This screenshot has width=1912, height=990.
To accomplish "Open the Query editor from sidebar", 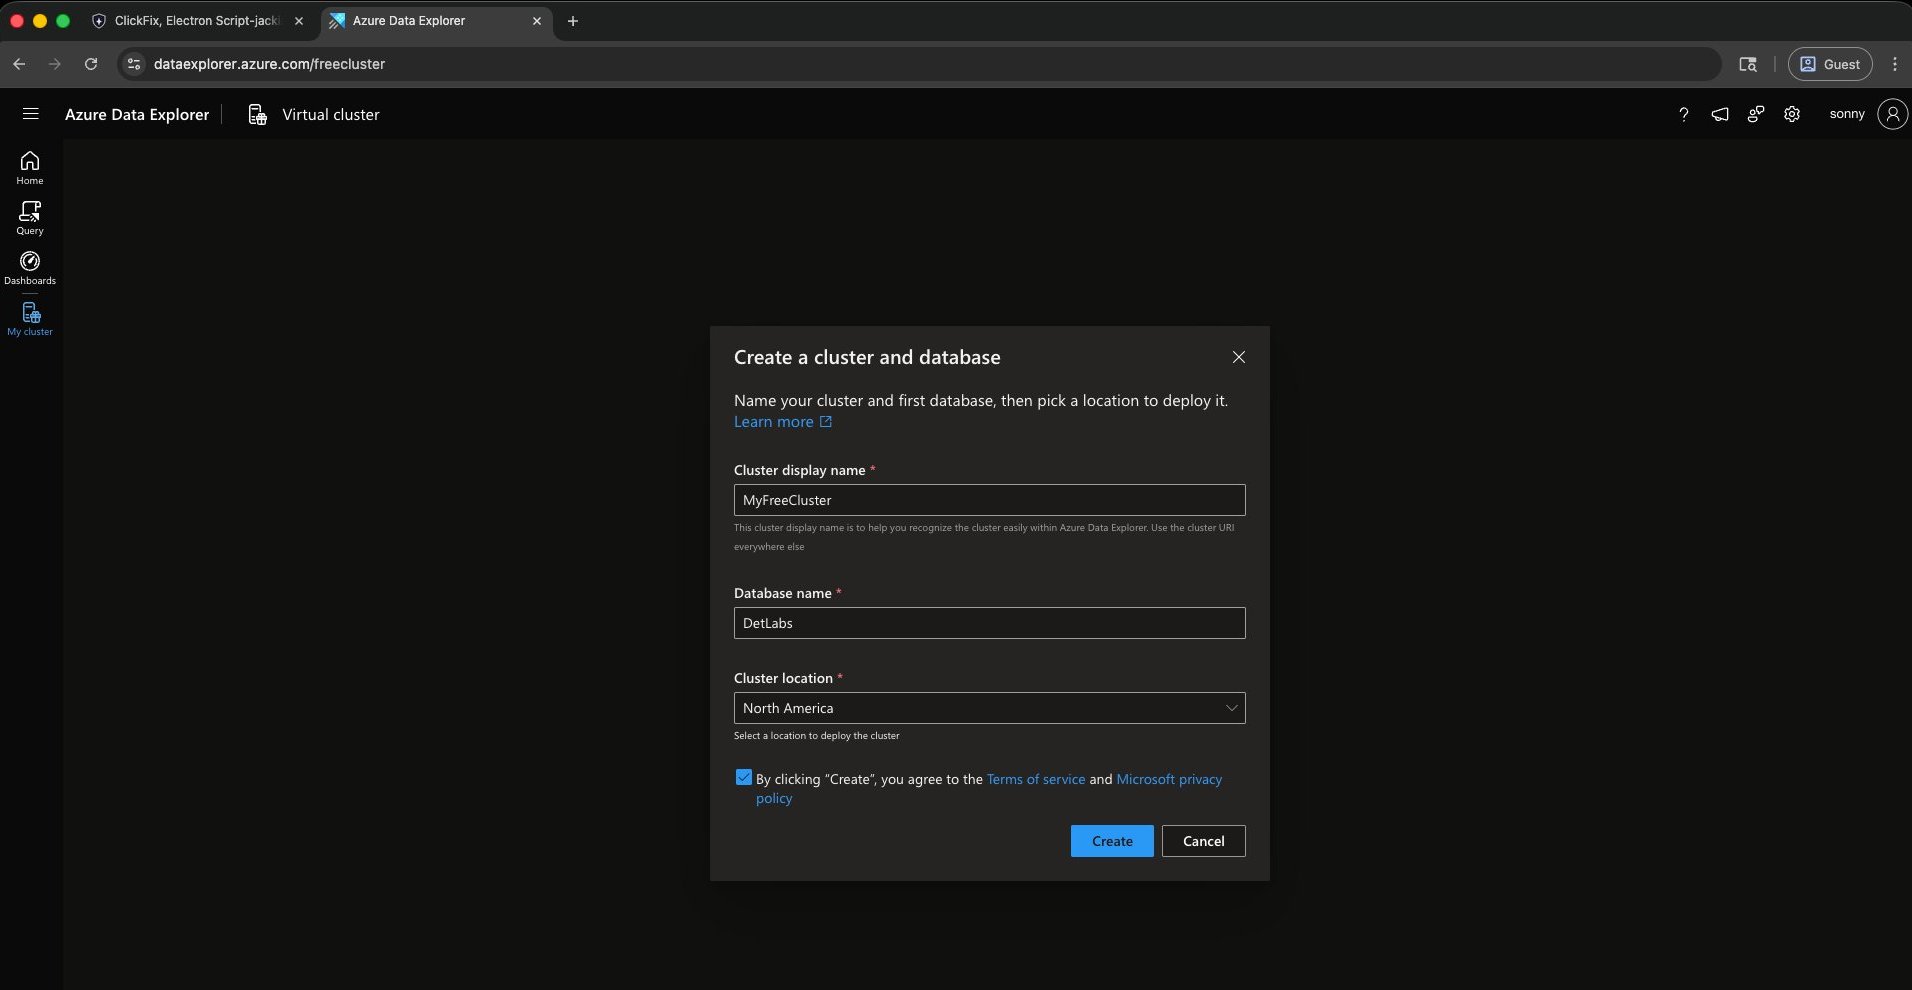I will (30, 218).
